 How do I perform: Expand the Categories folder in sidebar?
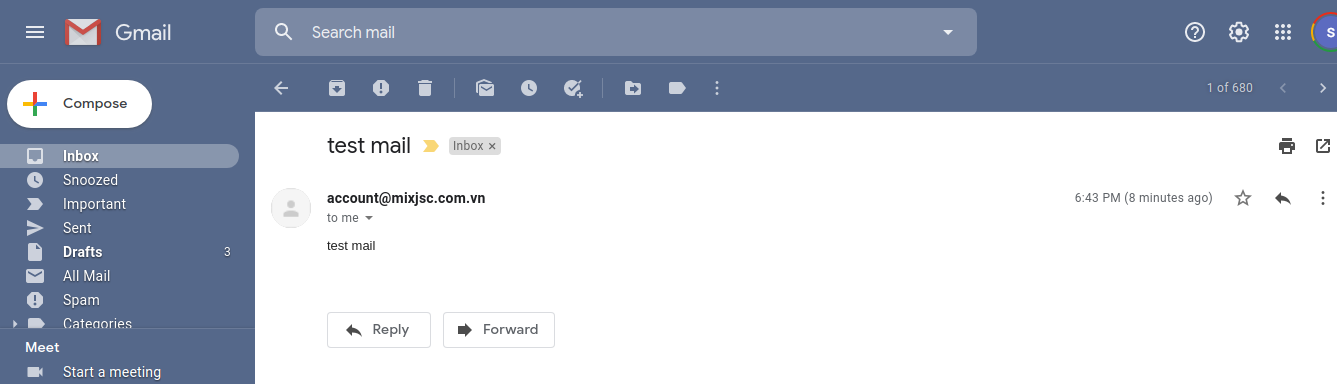pos(14,324)
